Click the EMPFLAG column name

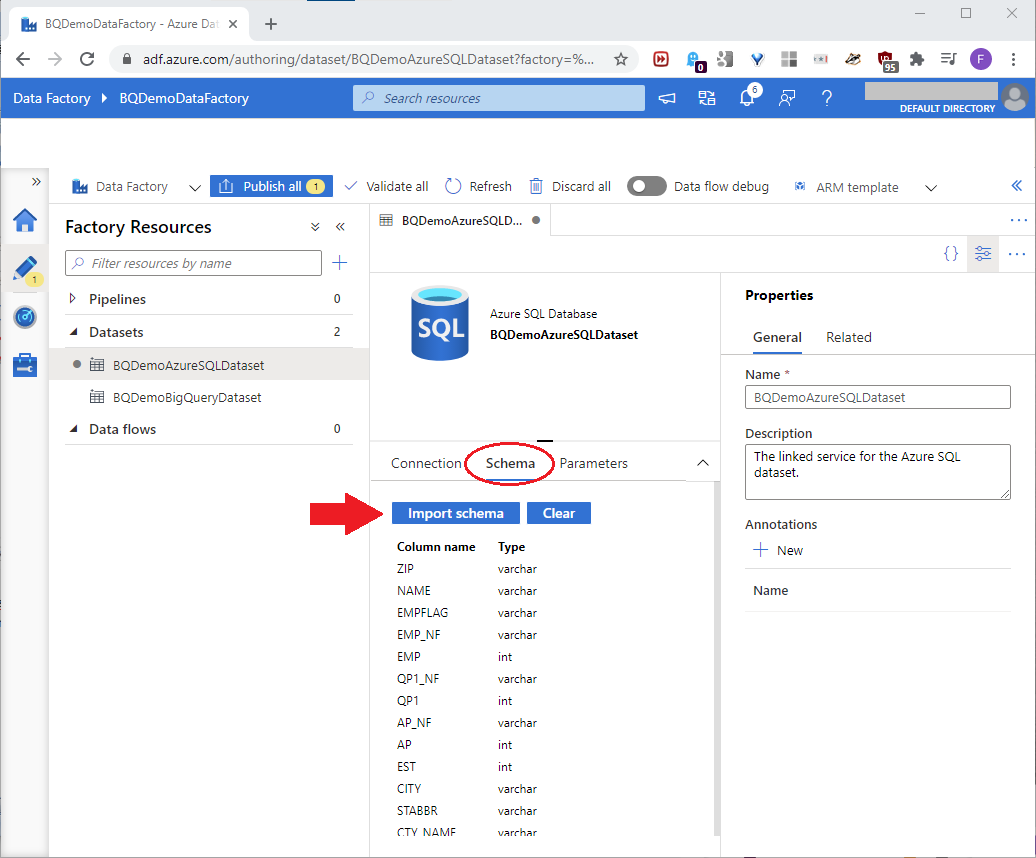(x=422, y=613)
